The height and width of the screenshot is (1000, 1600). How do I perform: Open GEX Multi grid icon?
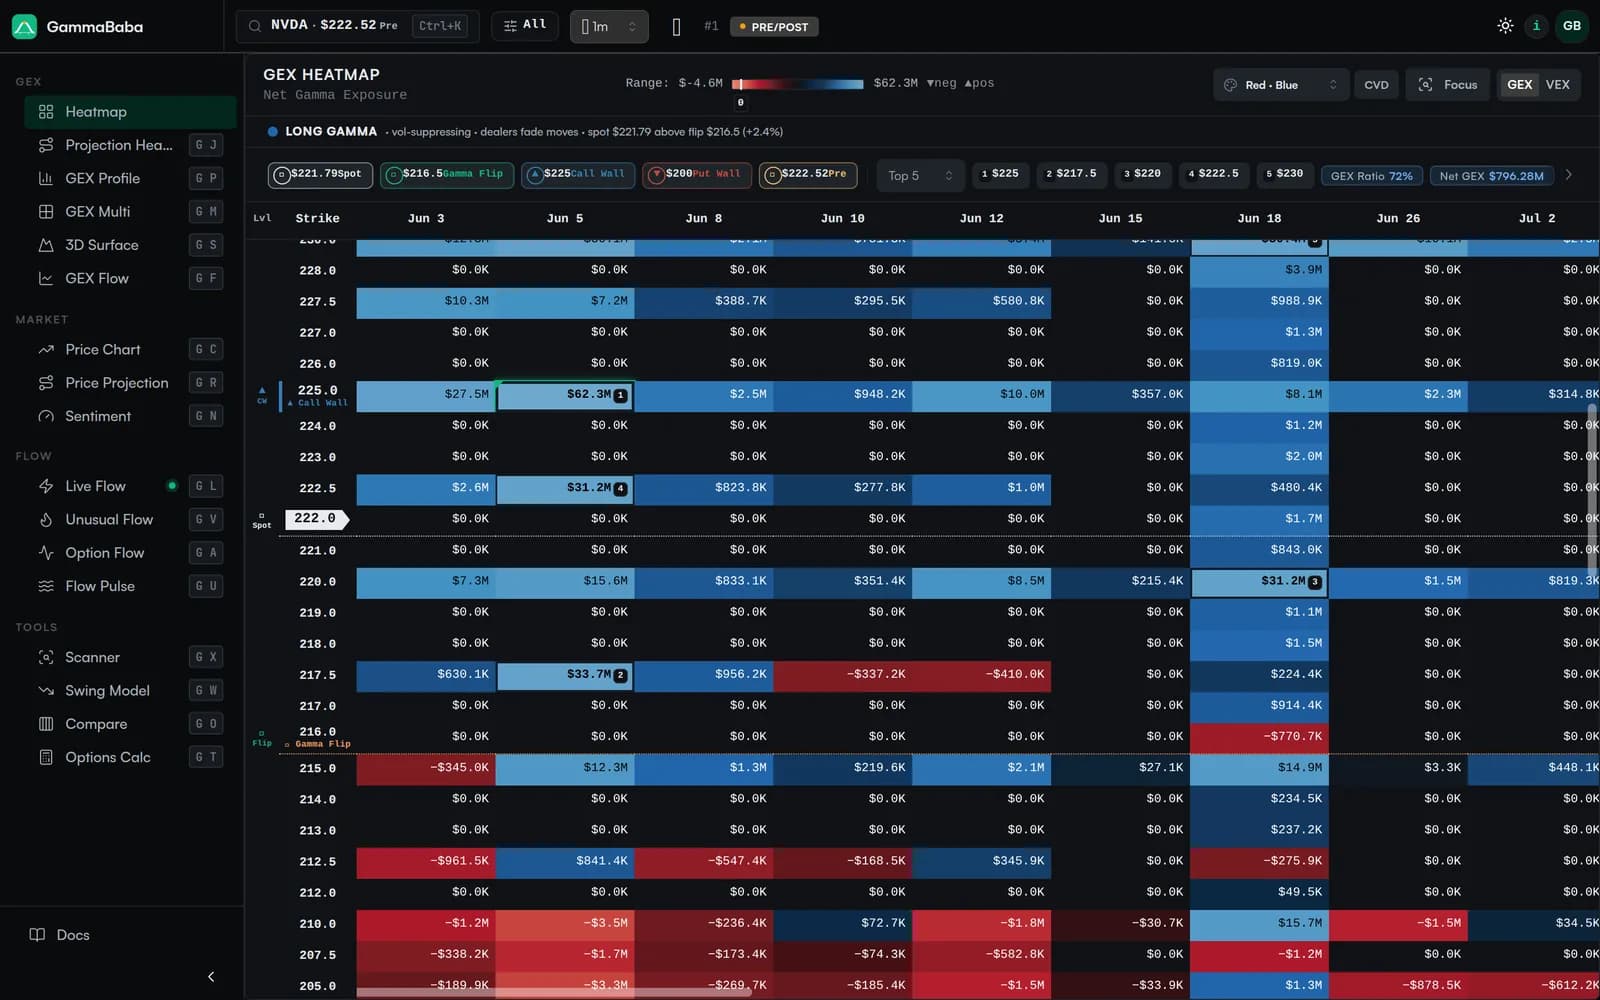[46, 212]
